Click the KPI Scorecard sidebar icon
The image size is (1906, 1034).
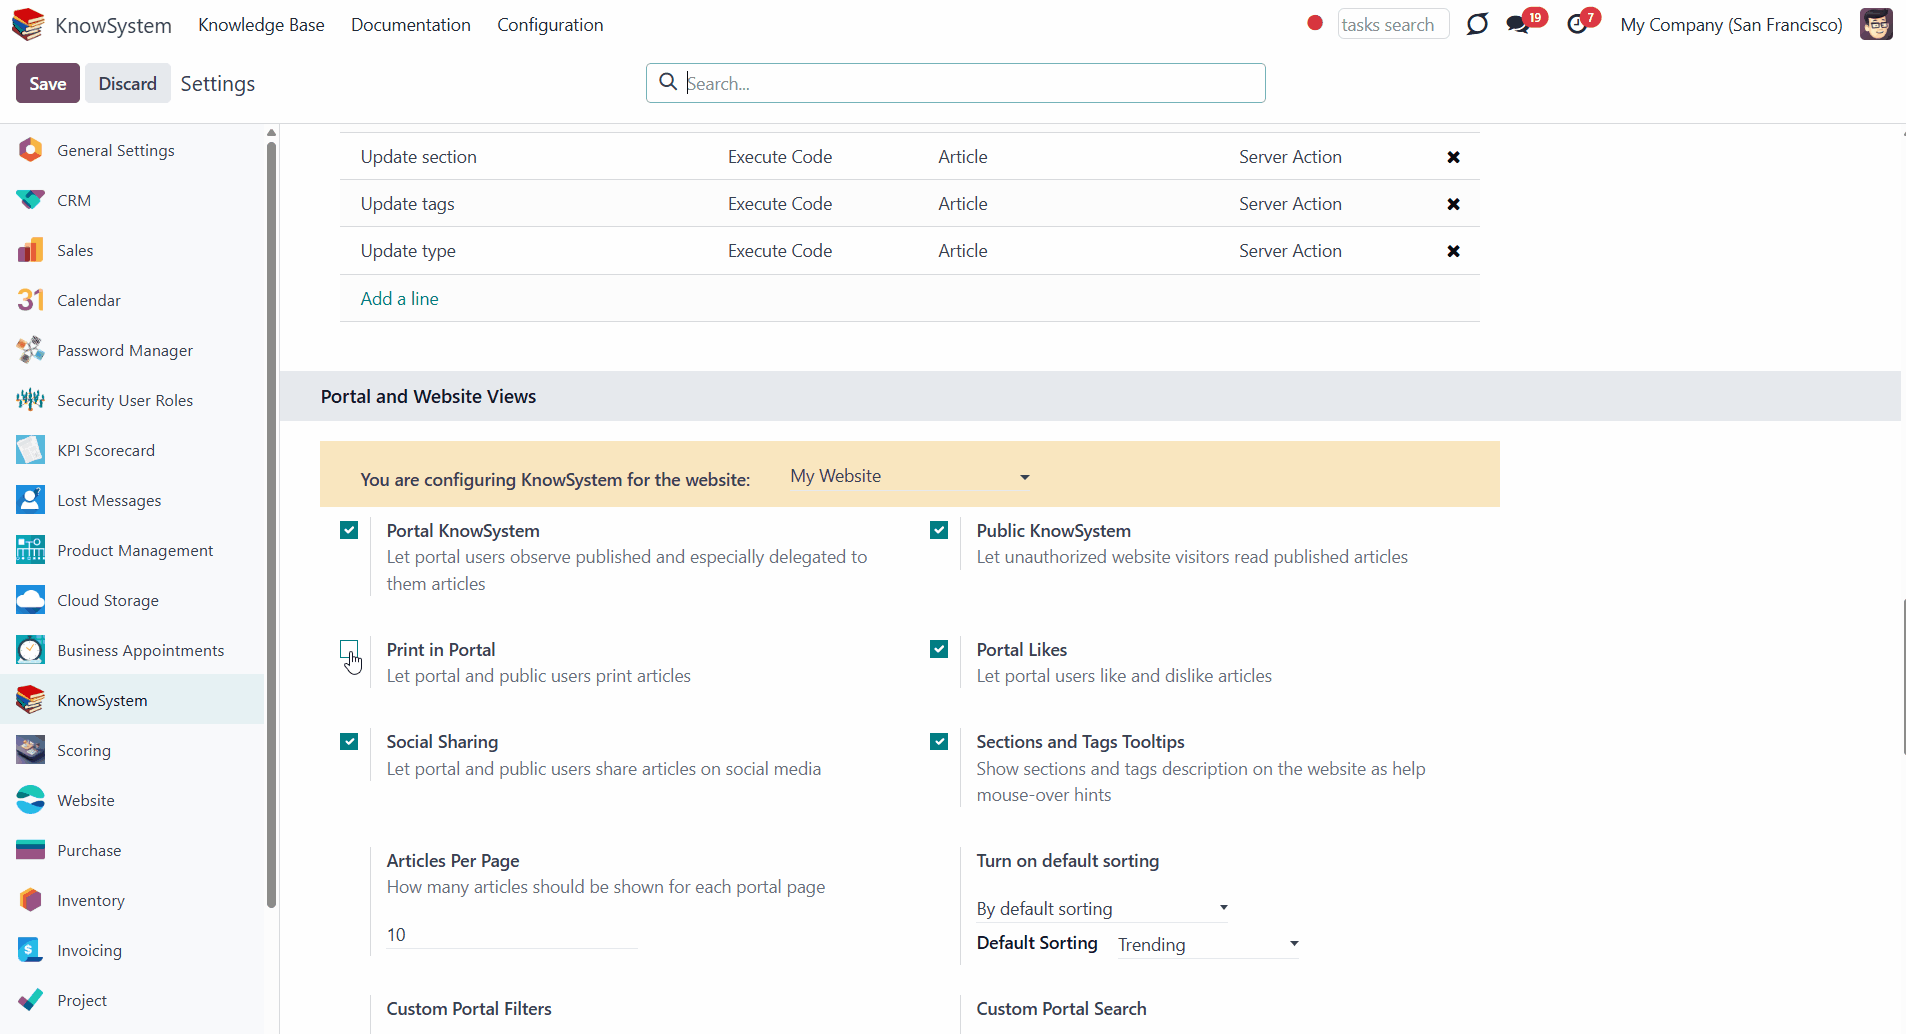coord(30,450)
